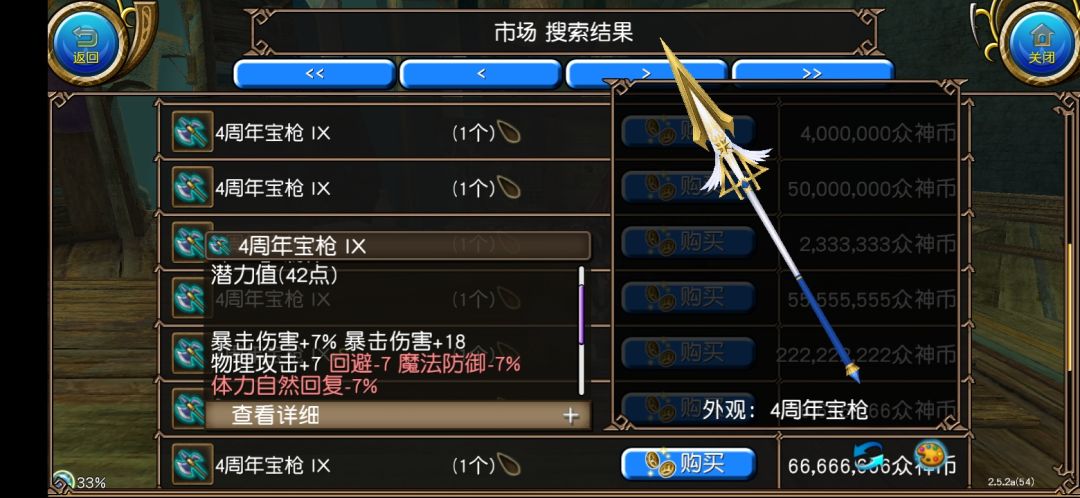Click the tooltip's purple scrollbar
Image resolution: width=1080 pixels, height=498 pixels.
click(x=581, y=315)
